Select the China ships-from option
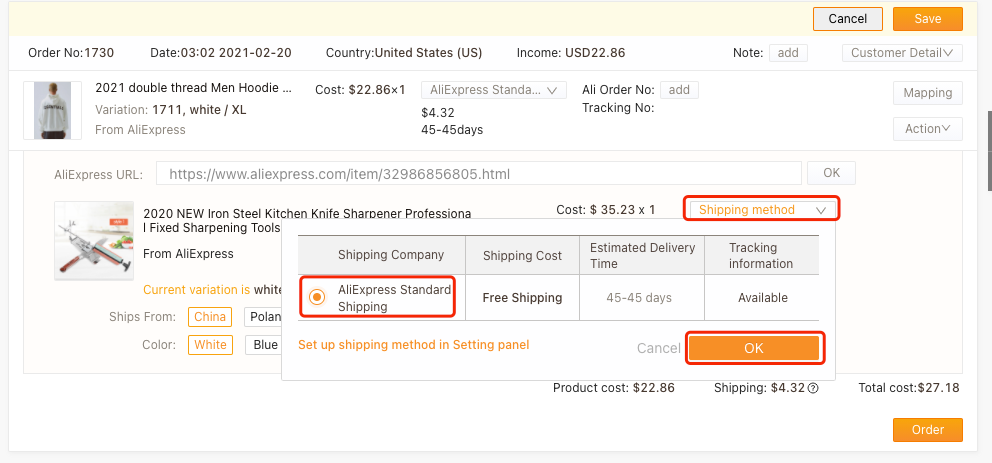 pyautogui.click(x=210, y=317)
